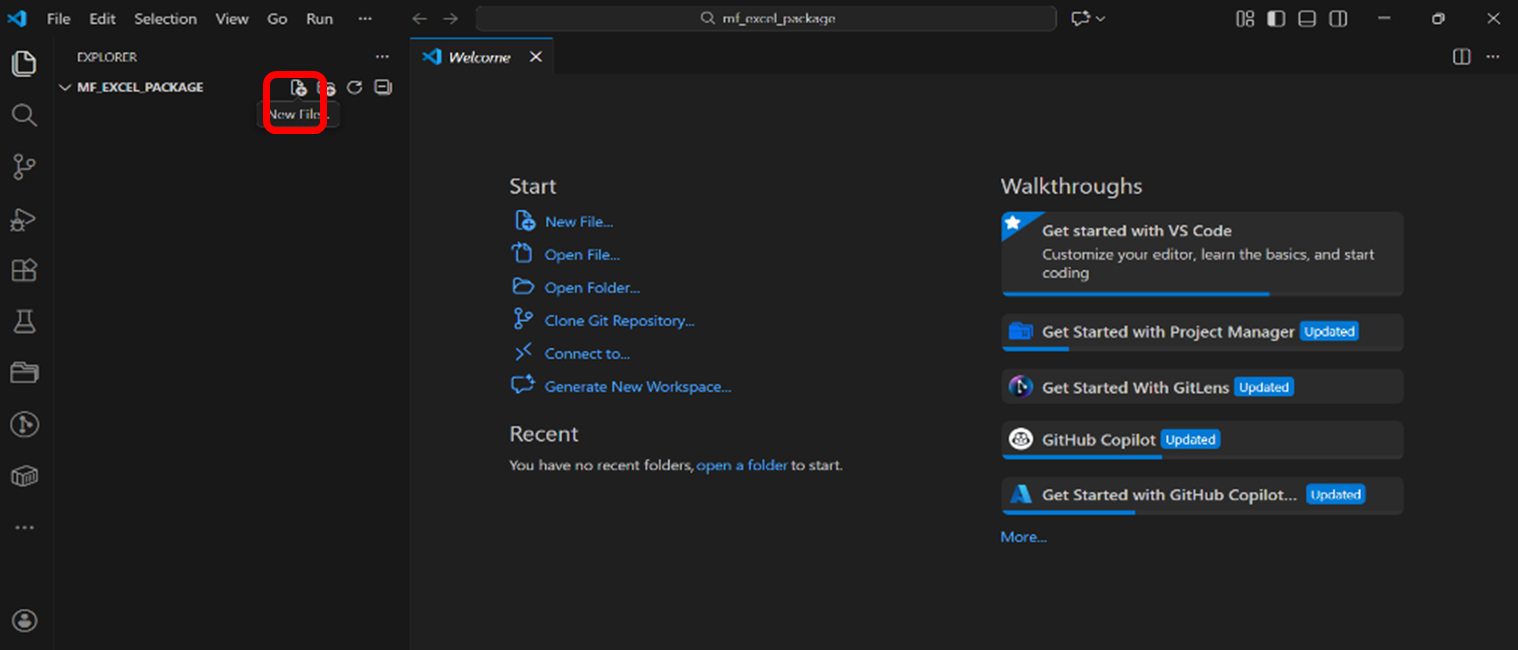
Task: Split the editor to the right
Action: tap(1461, 57)
